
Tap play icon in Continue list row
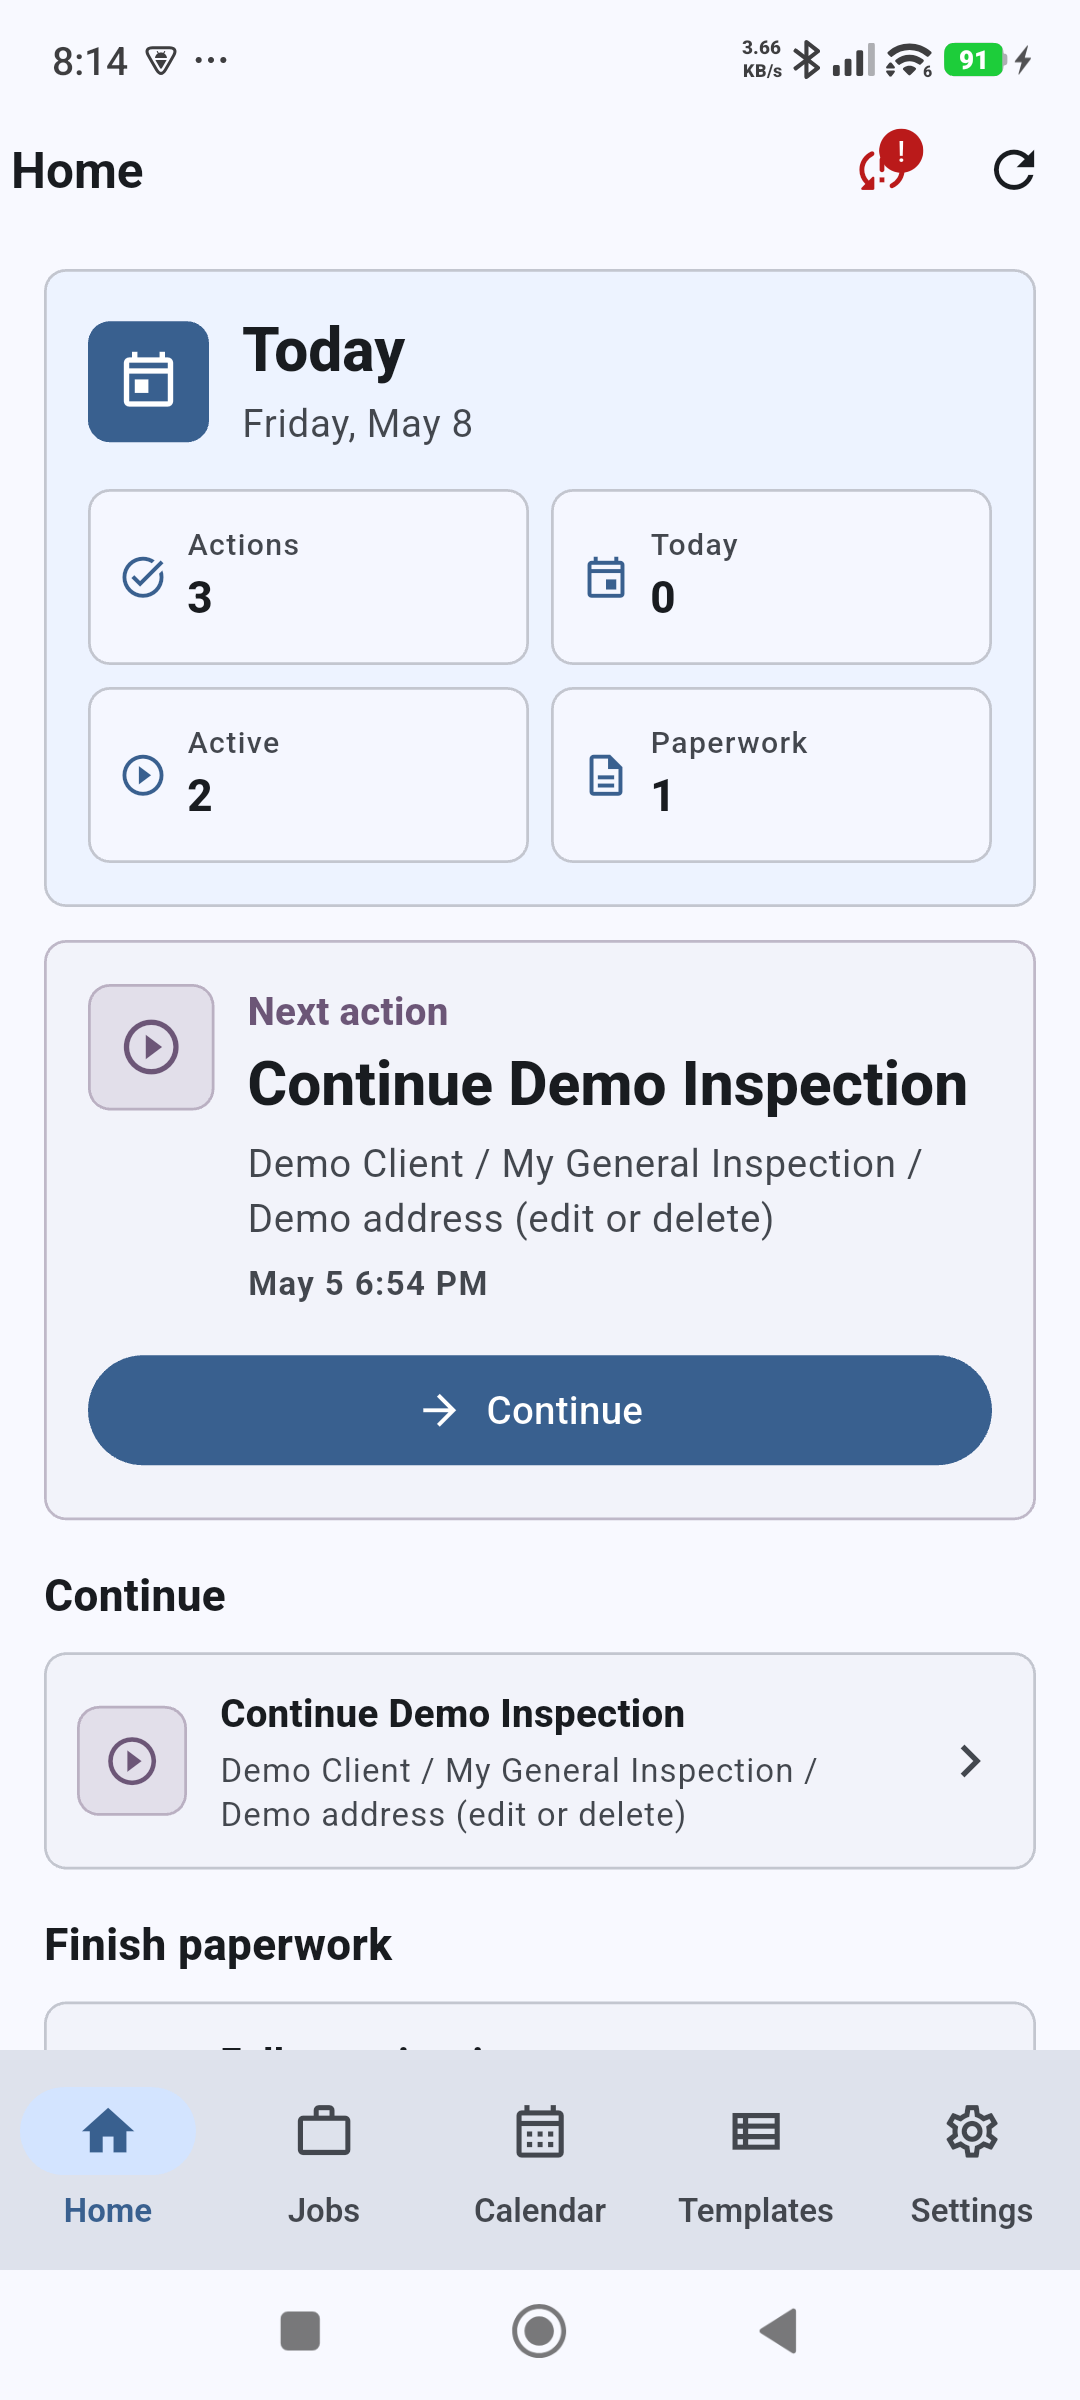tap(132, 1761)
